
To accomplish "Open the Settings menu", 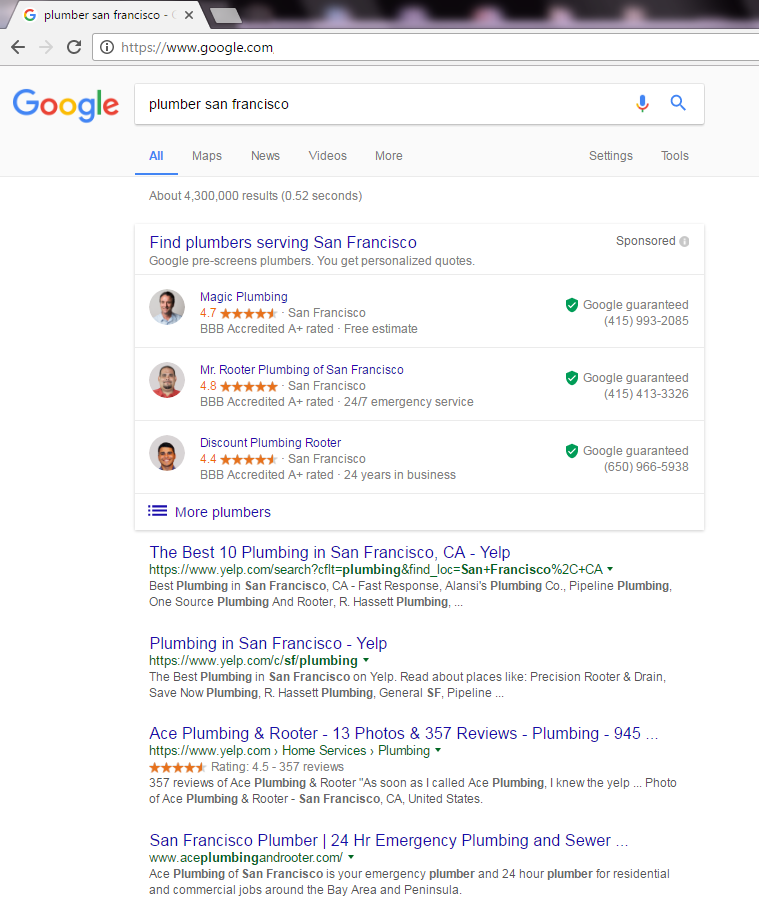I will tap(611, 156).
